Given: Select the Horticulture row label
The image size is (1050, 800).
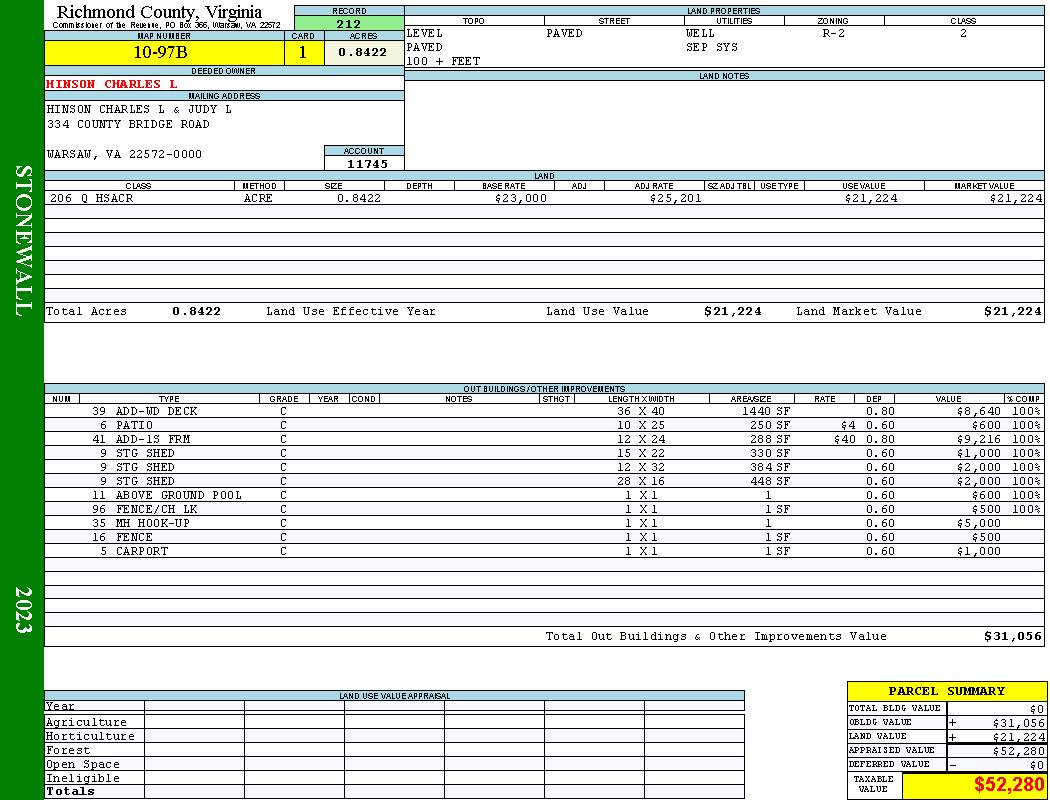Looking at the screenshot, I should pyautogui.click(x=90, y=736).
